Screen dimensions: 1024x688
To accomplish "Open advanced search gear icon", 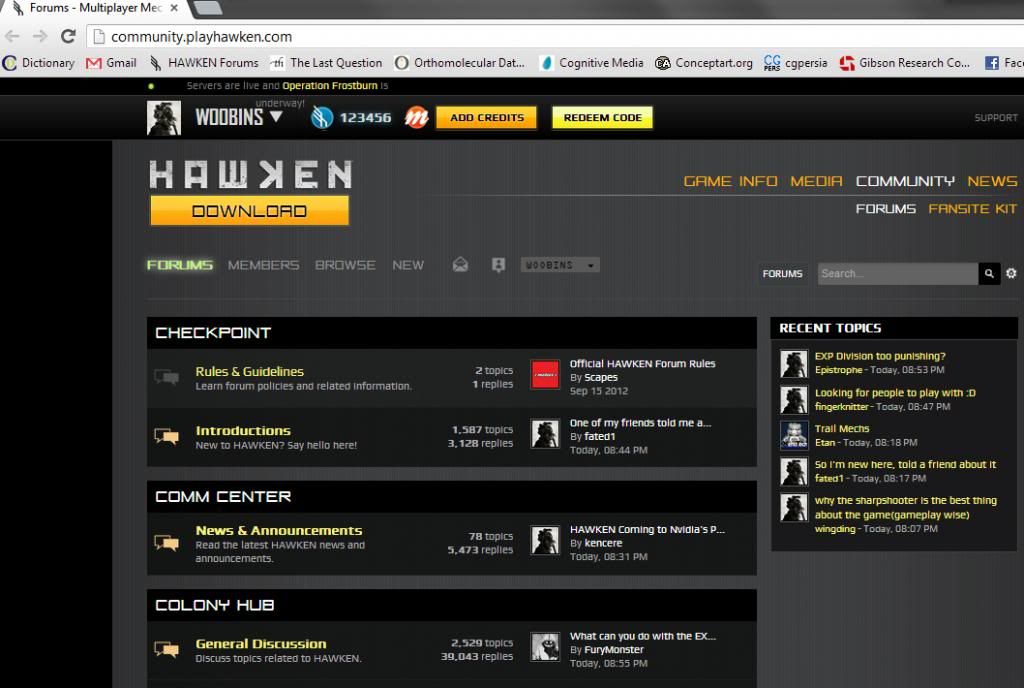I will tap(1011, 274).
